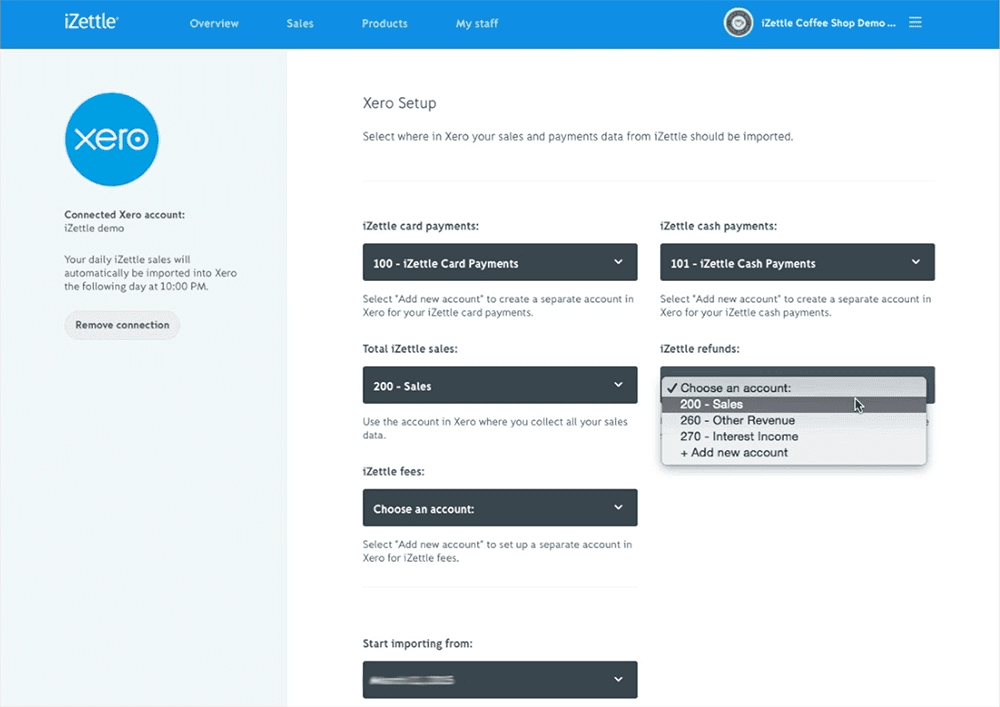1000x707 pixels.
Task: Open the iZettle fees account dropdown
Action: pyautogui.click(x=500, y=507)
